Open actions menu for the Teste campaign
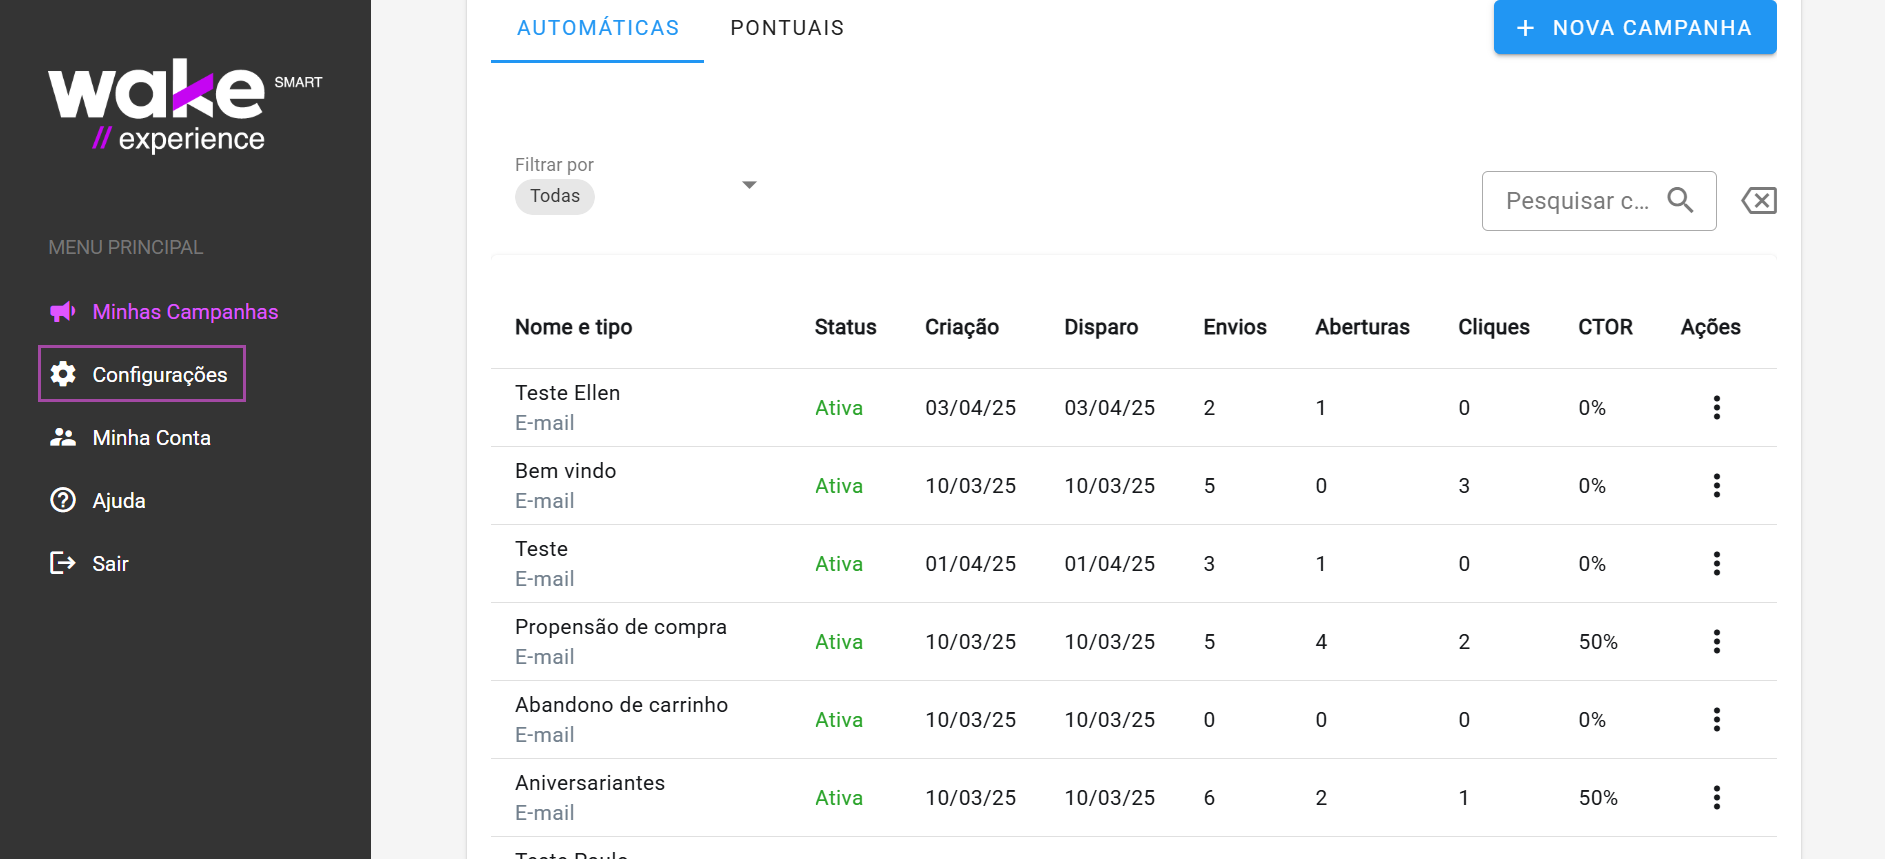The image size is (1885, 859). click(x=1716, y=563)
